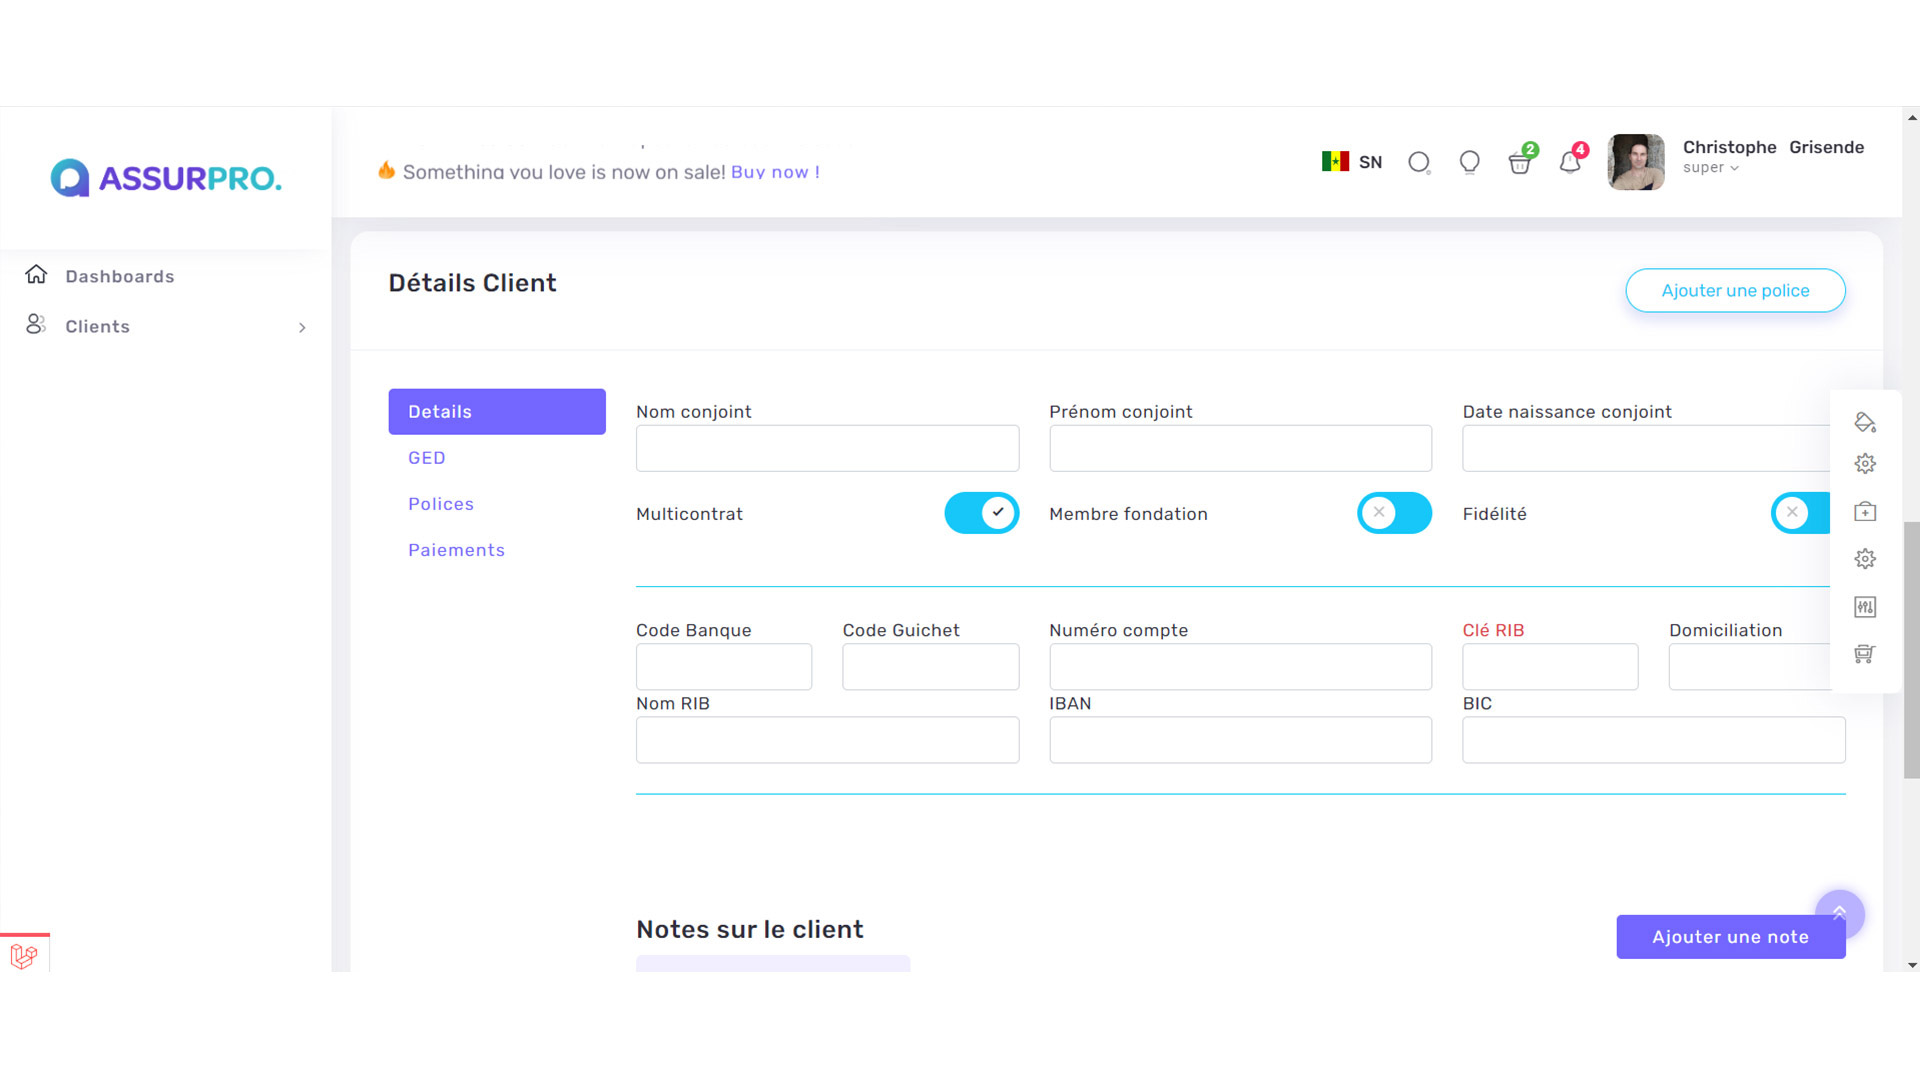1920x1080 pixels.
Task: Toggle the Fidélité switch
Action: pyautogui.click(x=1800, y=513)
